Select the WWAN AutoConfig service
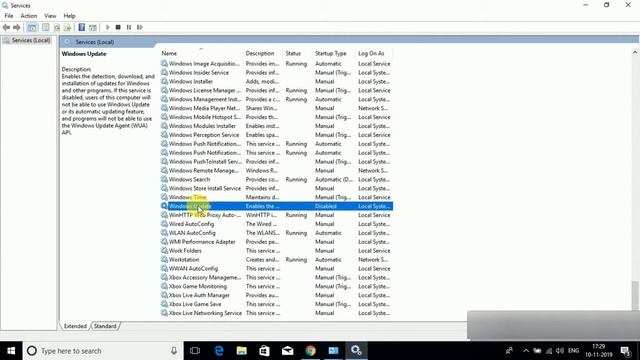 pyautogui.click(x=276, y=269)
